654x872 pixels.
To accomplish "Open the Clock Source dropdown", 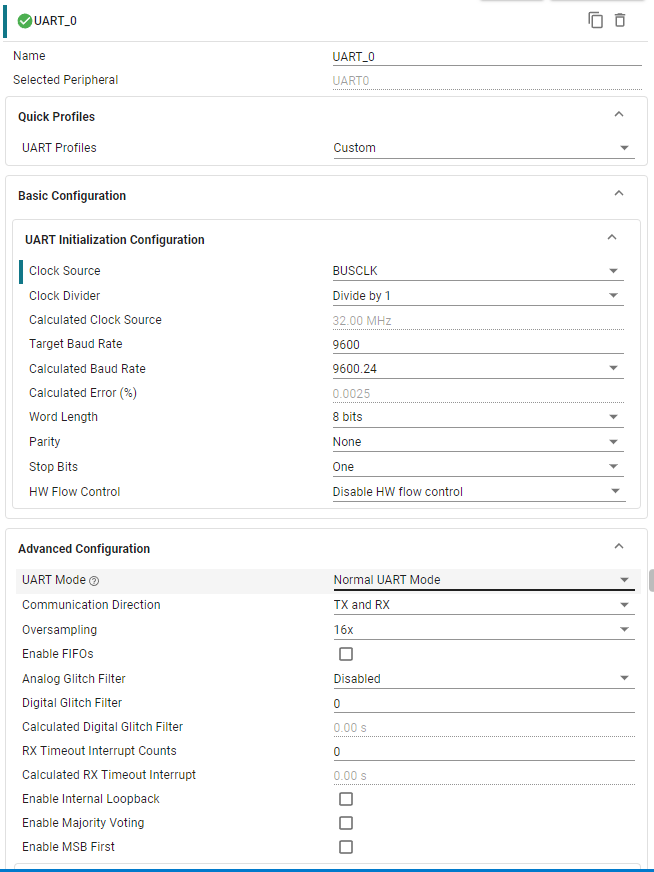I will coord(477,271).
